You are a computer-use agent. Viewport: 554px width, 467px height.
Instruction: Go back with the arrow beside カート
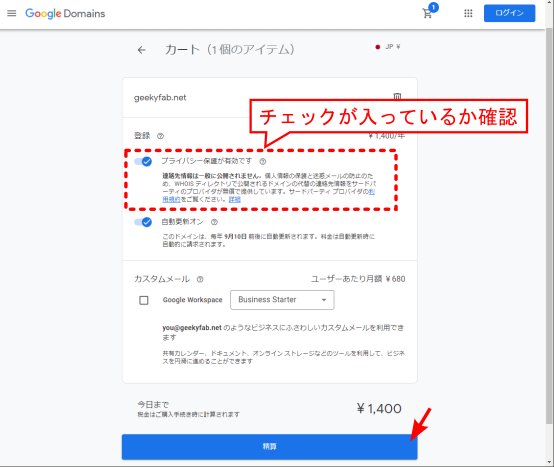[x=142, y=50]
